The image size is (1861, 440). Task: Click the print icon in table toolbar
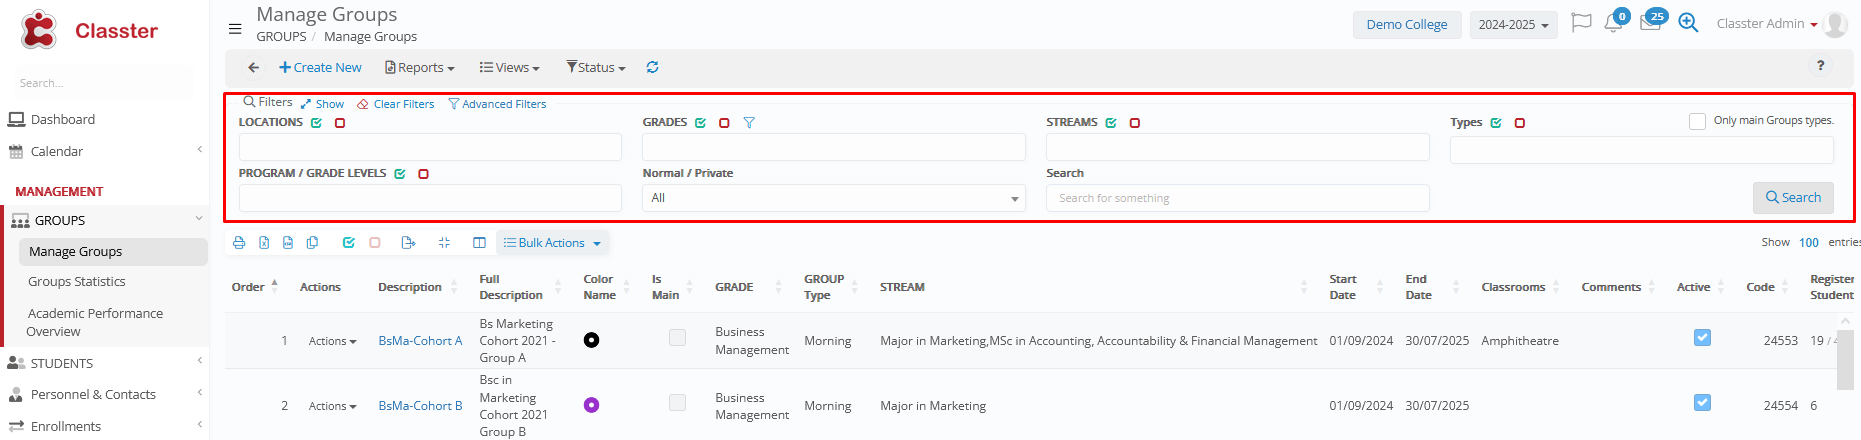239,243
